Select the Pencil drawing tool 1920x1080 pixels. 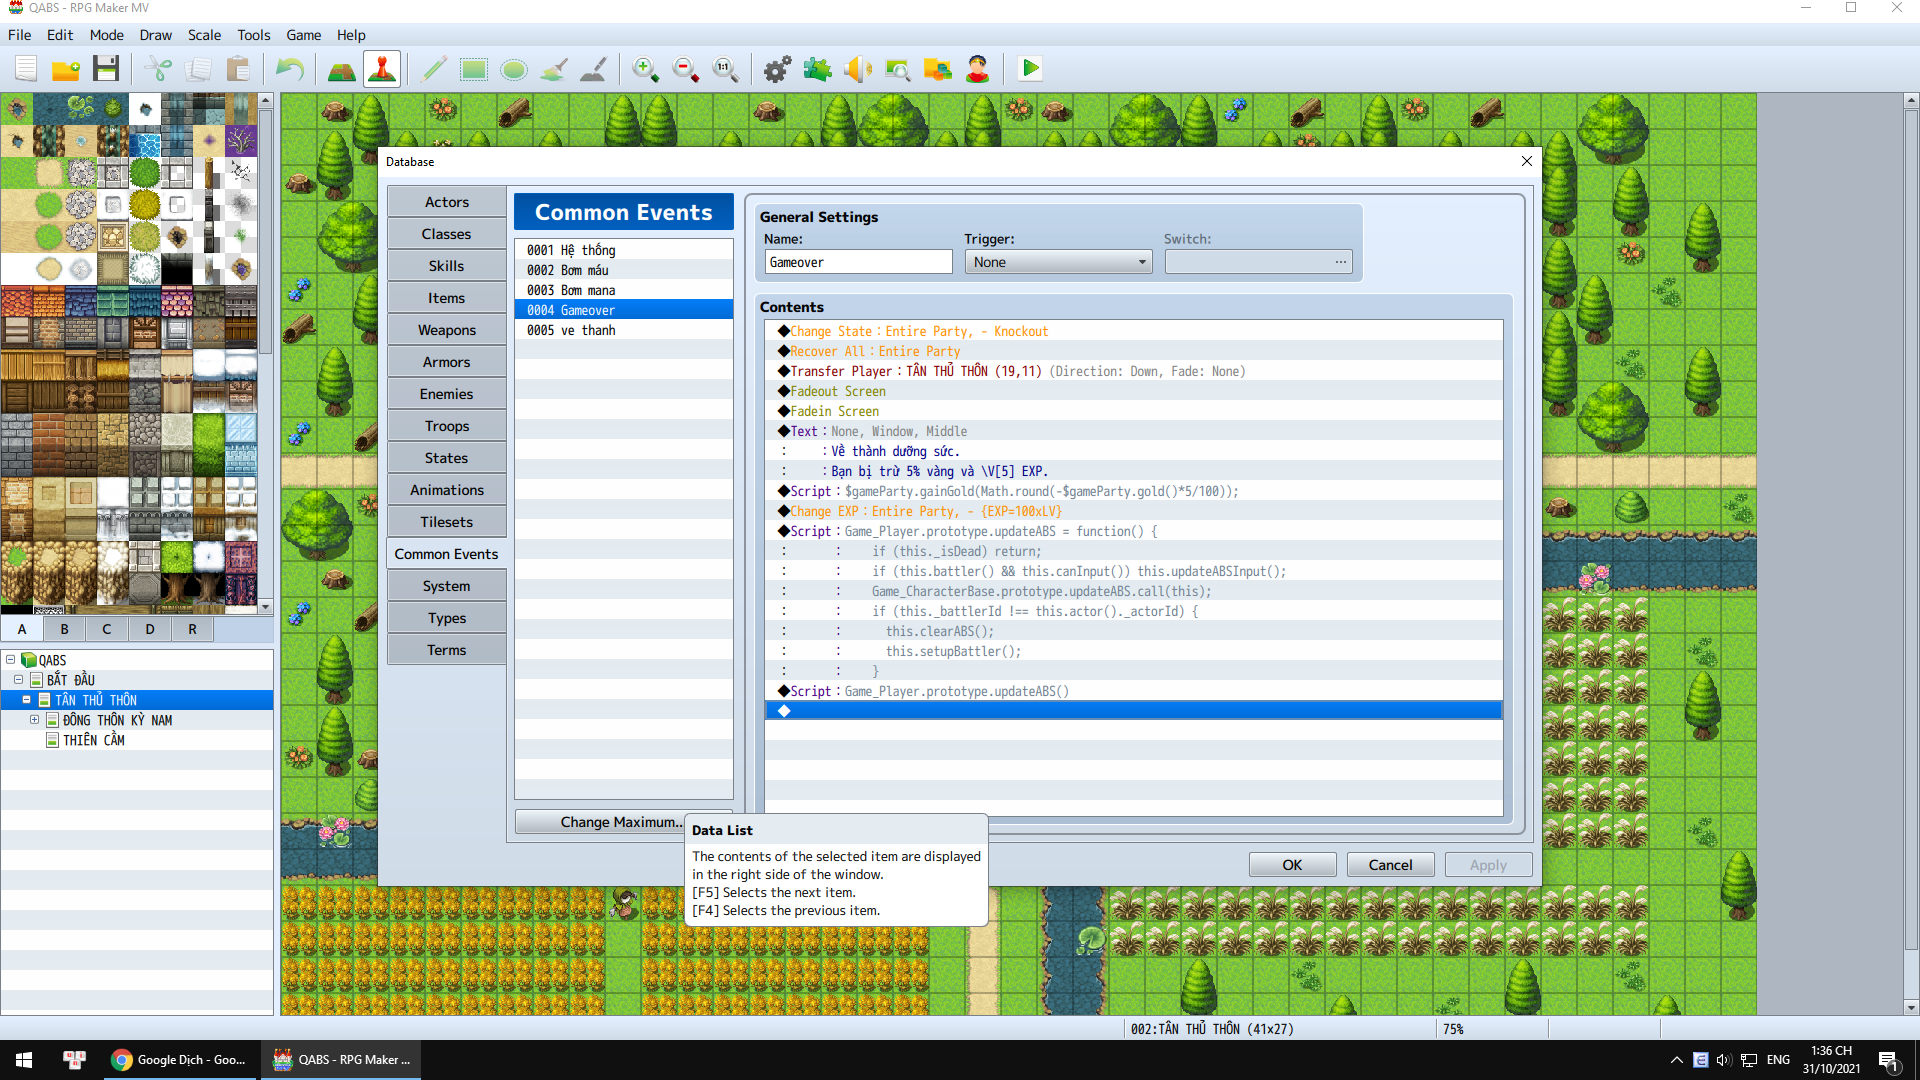(434, 69)
